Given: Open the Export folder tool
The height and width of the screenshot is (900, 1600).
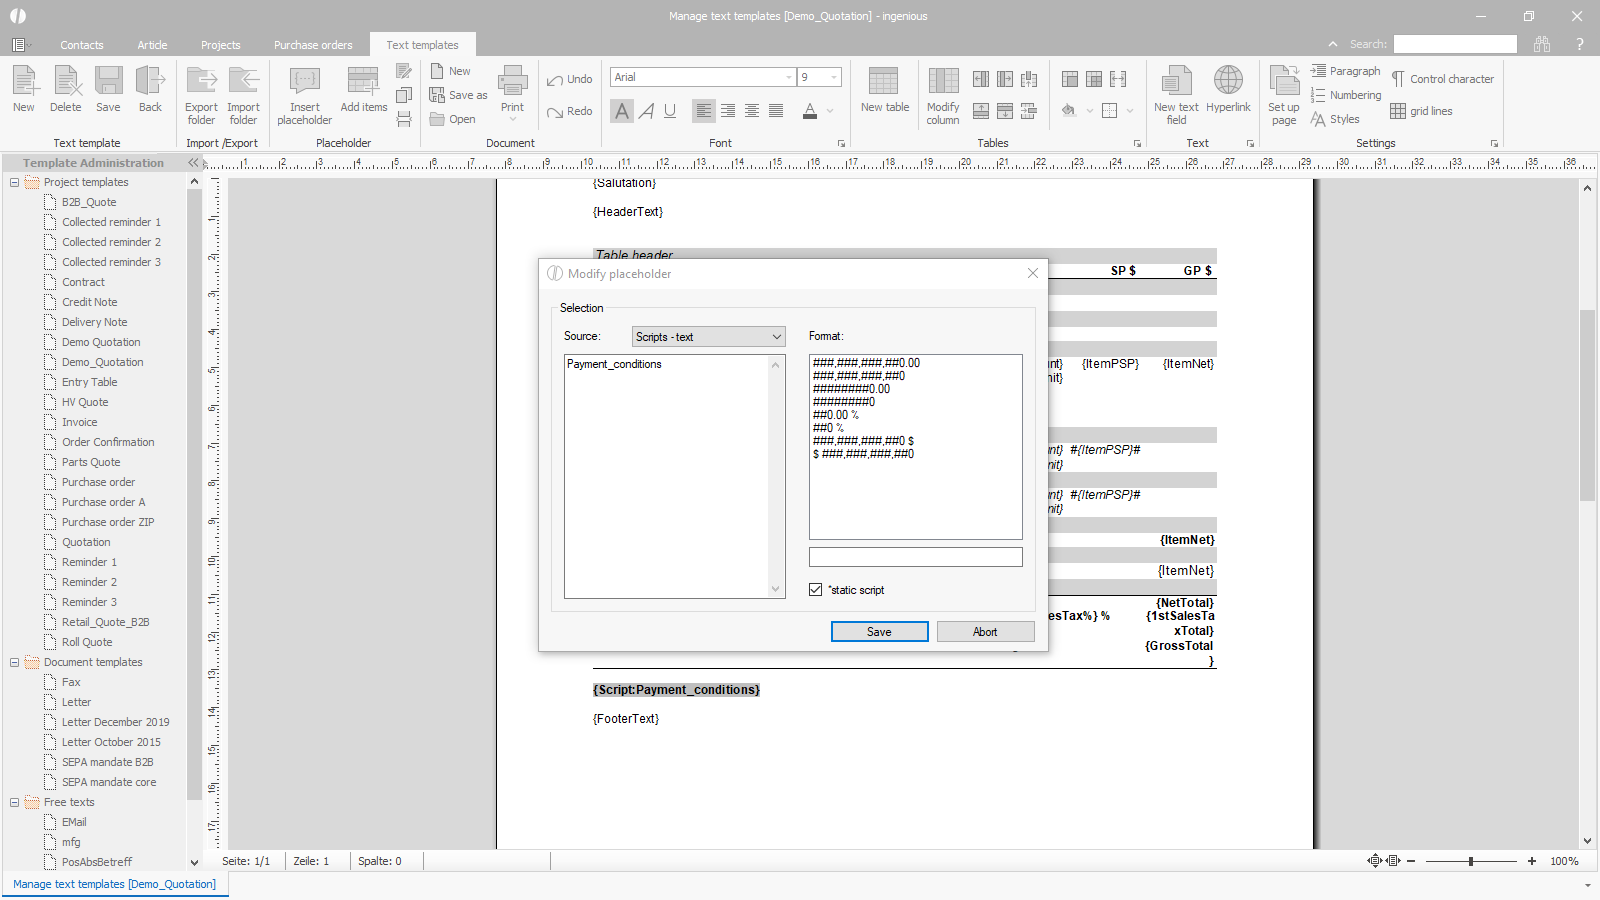Looking at the screenshot, I should 201,95.
